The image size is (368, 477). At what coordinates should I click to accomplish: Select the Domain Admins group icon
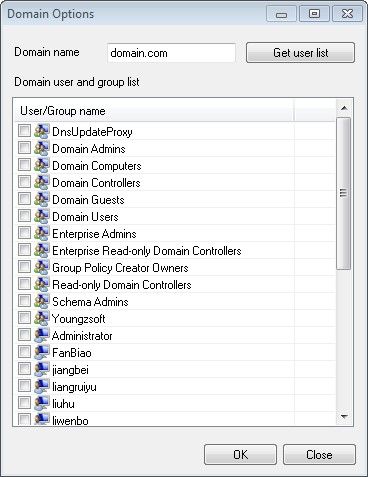pyautogui.click(x=42, y=148)
